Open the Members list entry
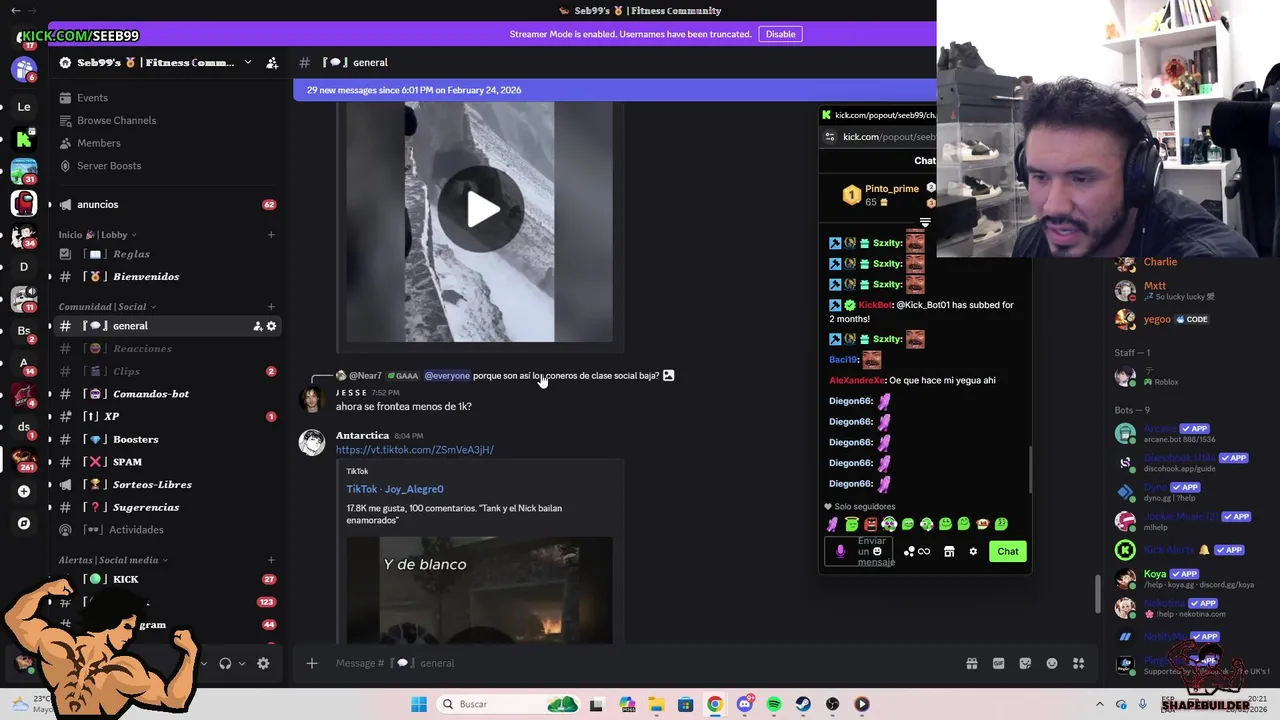1280x720 pixels. click(x=98, y=143)
